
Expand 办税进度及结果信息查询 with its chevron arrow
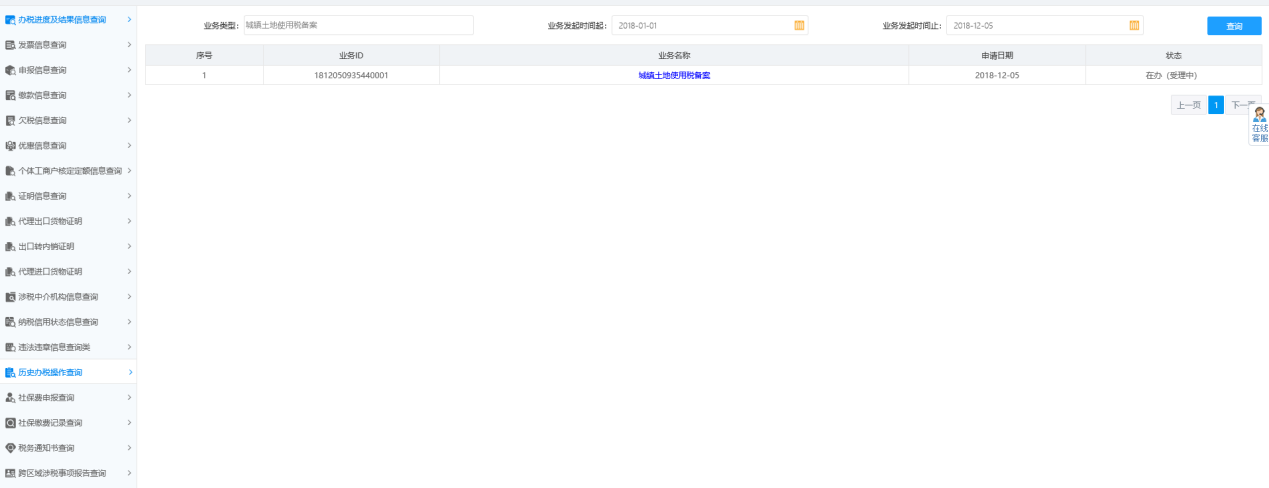[x=130, y=20]
